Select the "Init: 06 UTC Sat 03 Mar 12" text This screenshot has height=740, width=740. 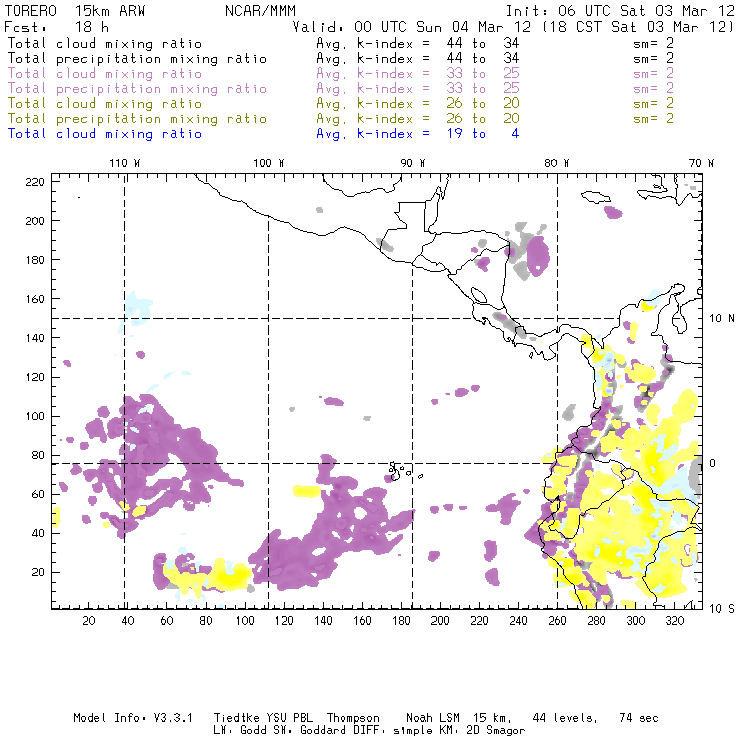tap(620, 11)
